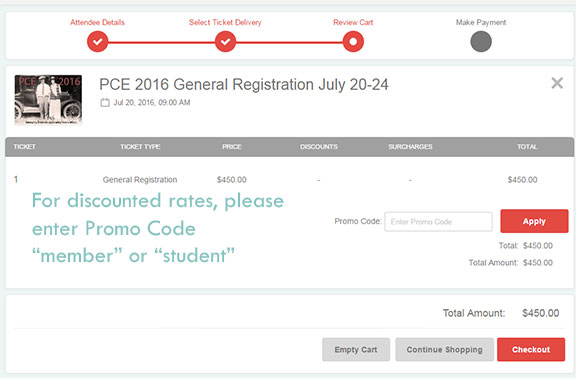The image size is (576, 378).
Task: Remove event with the X icon
Action: coord(557,83)
